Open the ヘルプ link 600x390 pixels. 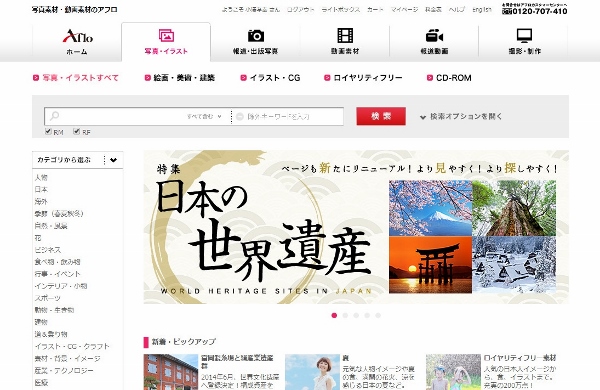tap(457, 10)
